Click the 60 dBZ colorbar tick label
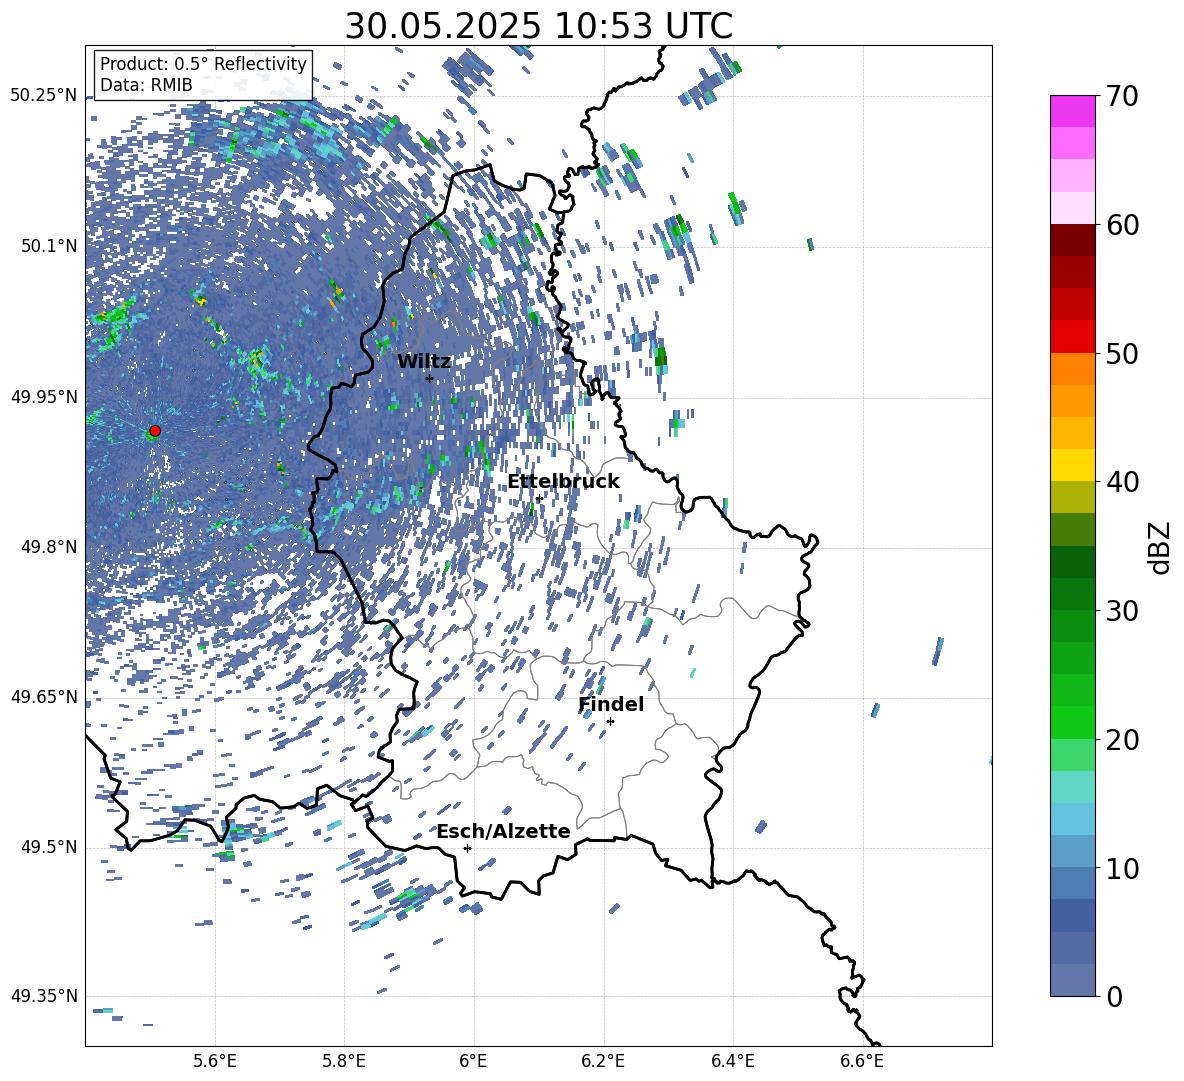Viewport: 1184px width, 1081px height. click(1123, 225)
